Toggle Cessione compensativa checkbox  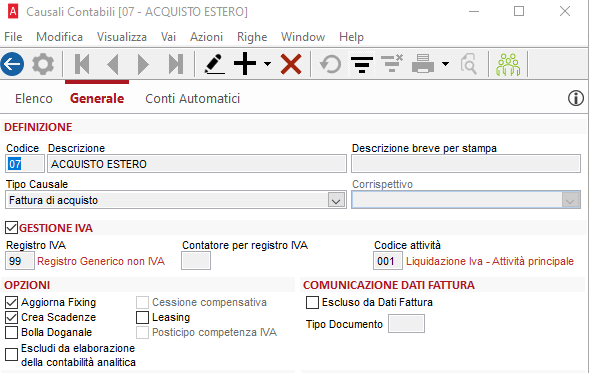[142, 302]
